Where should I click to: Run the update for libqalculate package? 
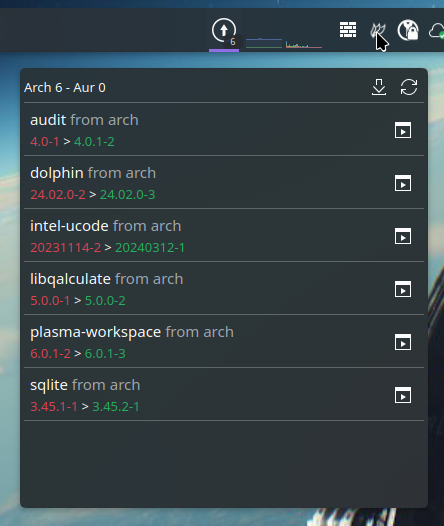403,289
